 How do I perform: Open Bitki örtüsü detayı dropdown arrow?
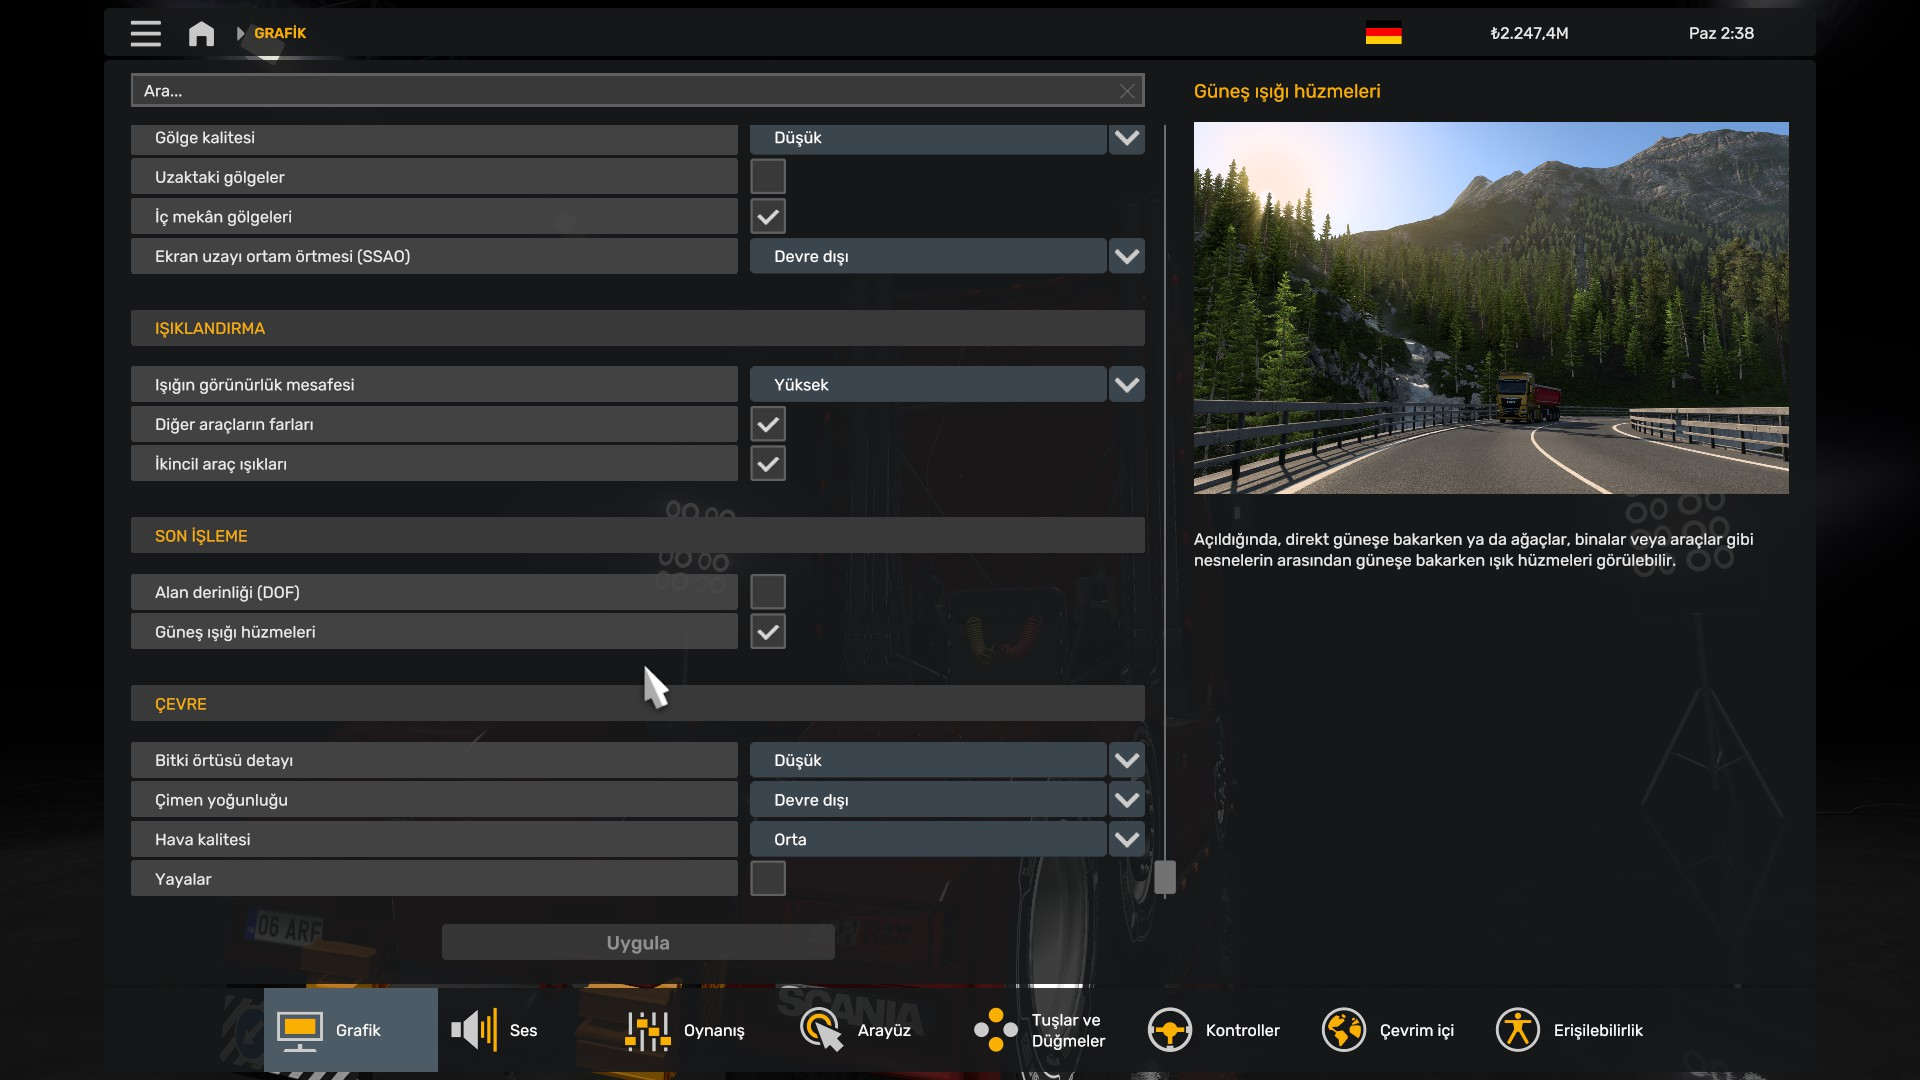pyautogui.click(x=1127, y=761)
